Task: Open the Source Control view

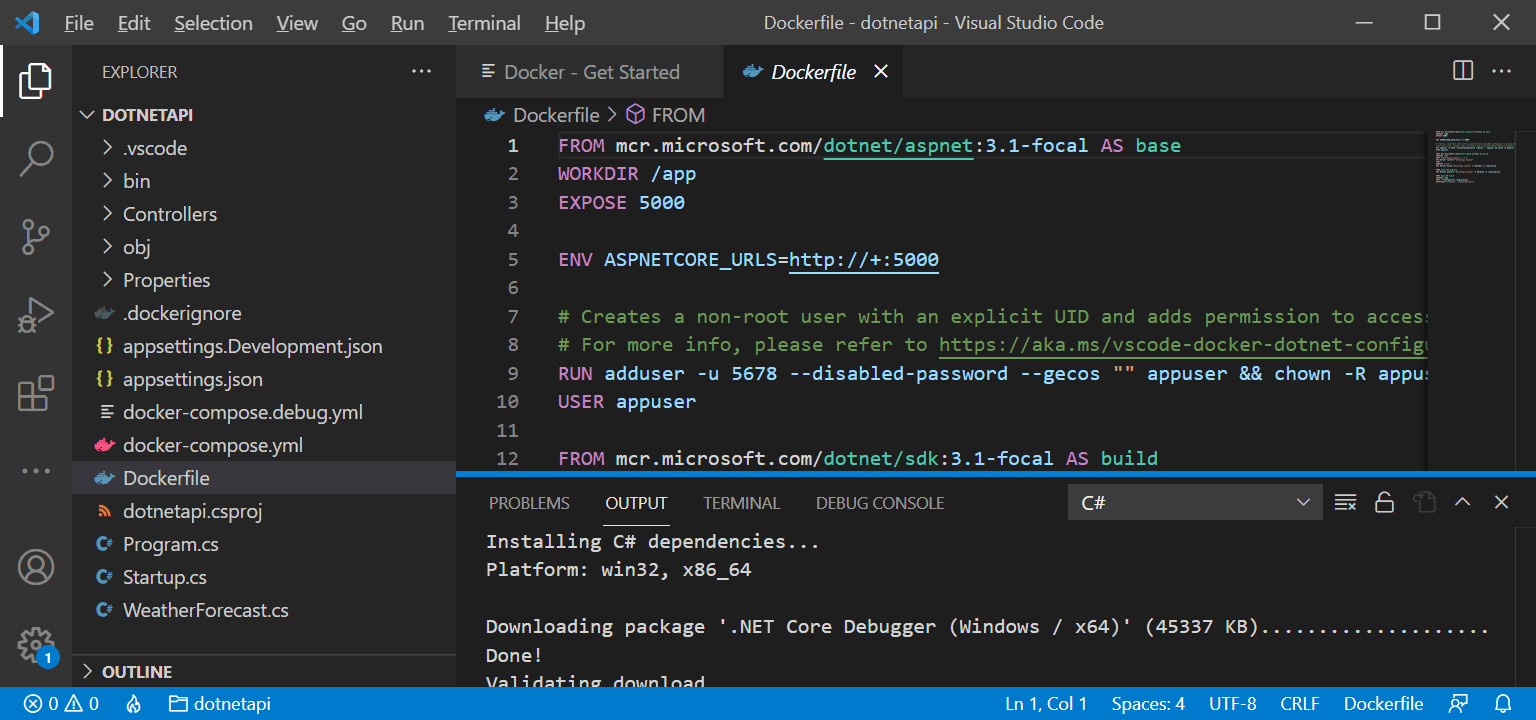Action: (36, 237)
